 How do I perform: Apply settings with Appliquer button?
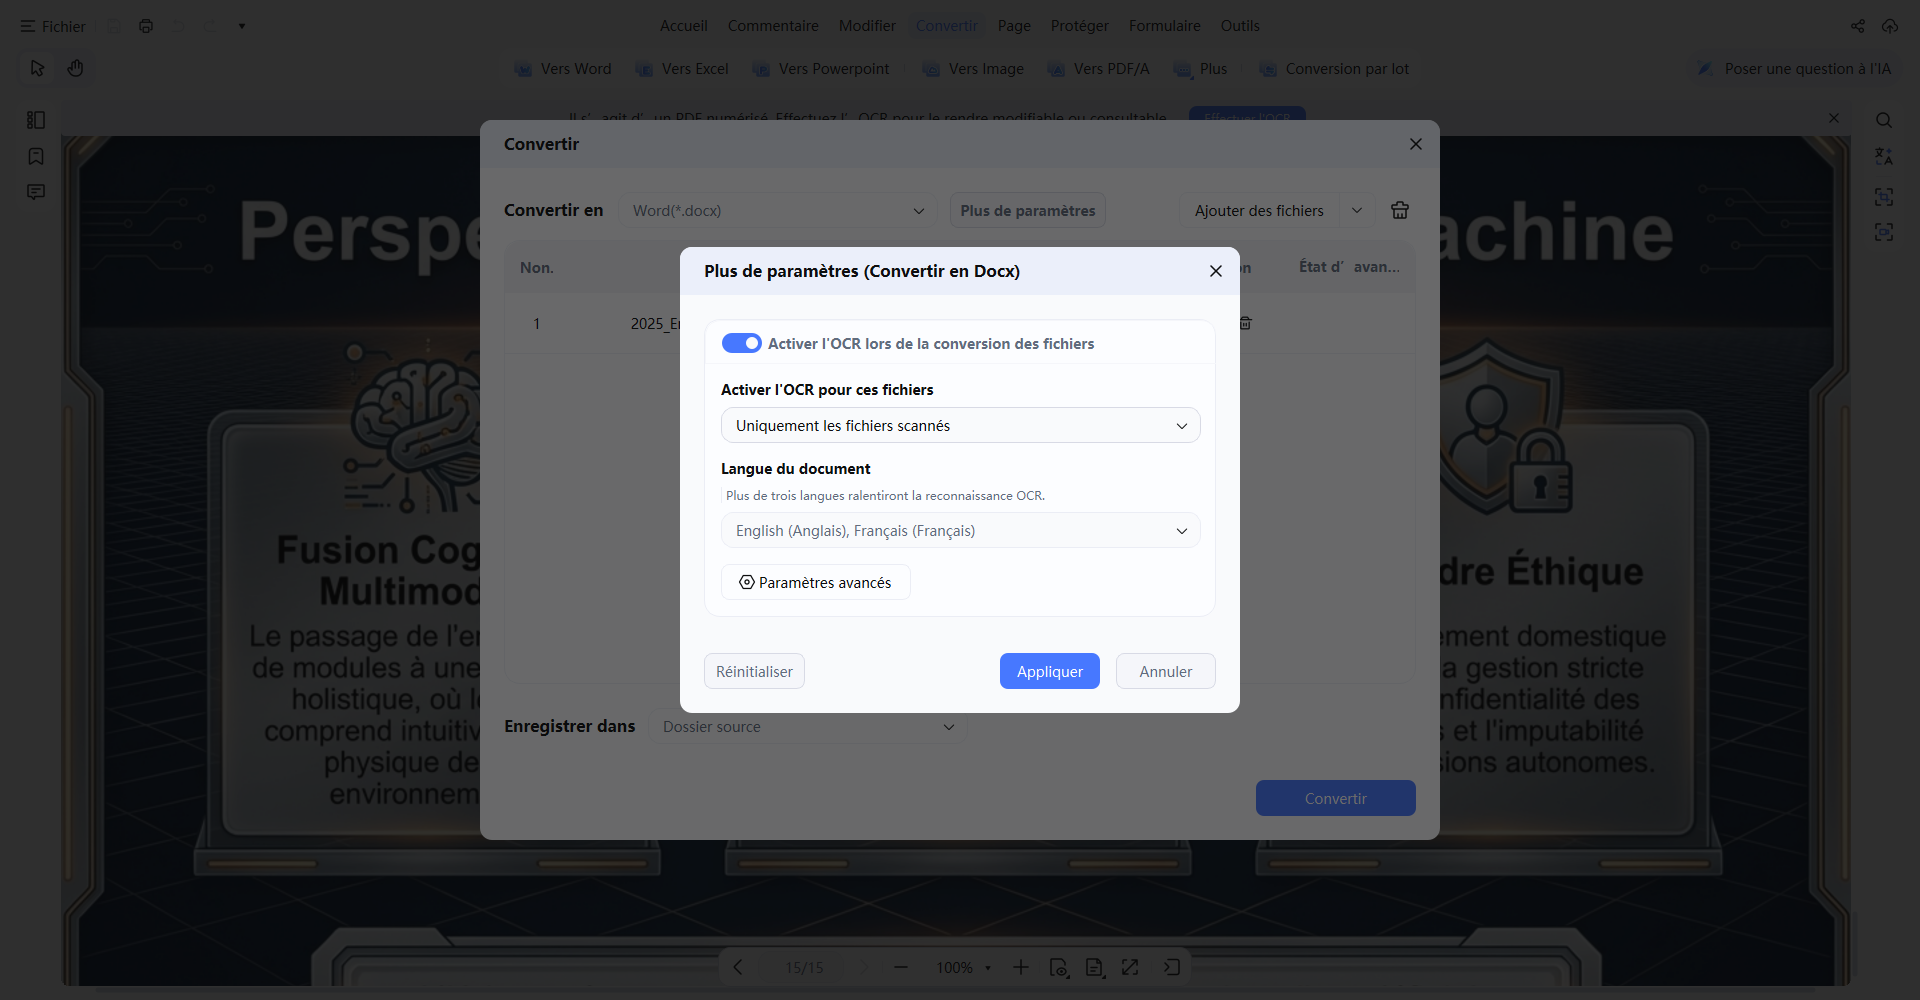click(1049, 671)
